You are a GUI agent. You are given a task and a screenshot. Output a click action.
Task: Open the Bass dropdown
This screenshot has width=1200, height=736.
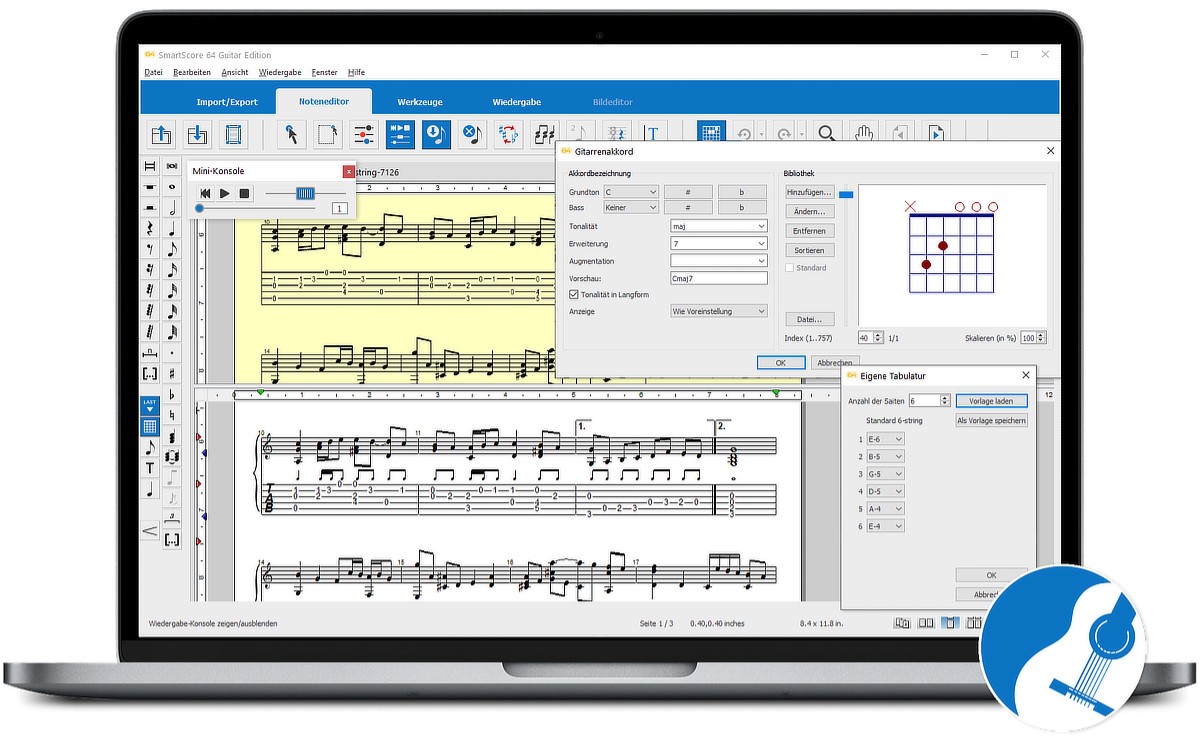pos(631,208)
